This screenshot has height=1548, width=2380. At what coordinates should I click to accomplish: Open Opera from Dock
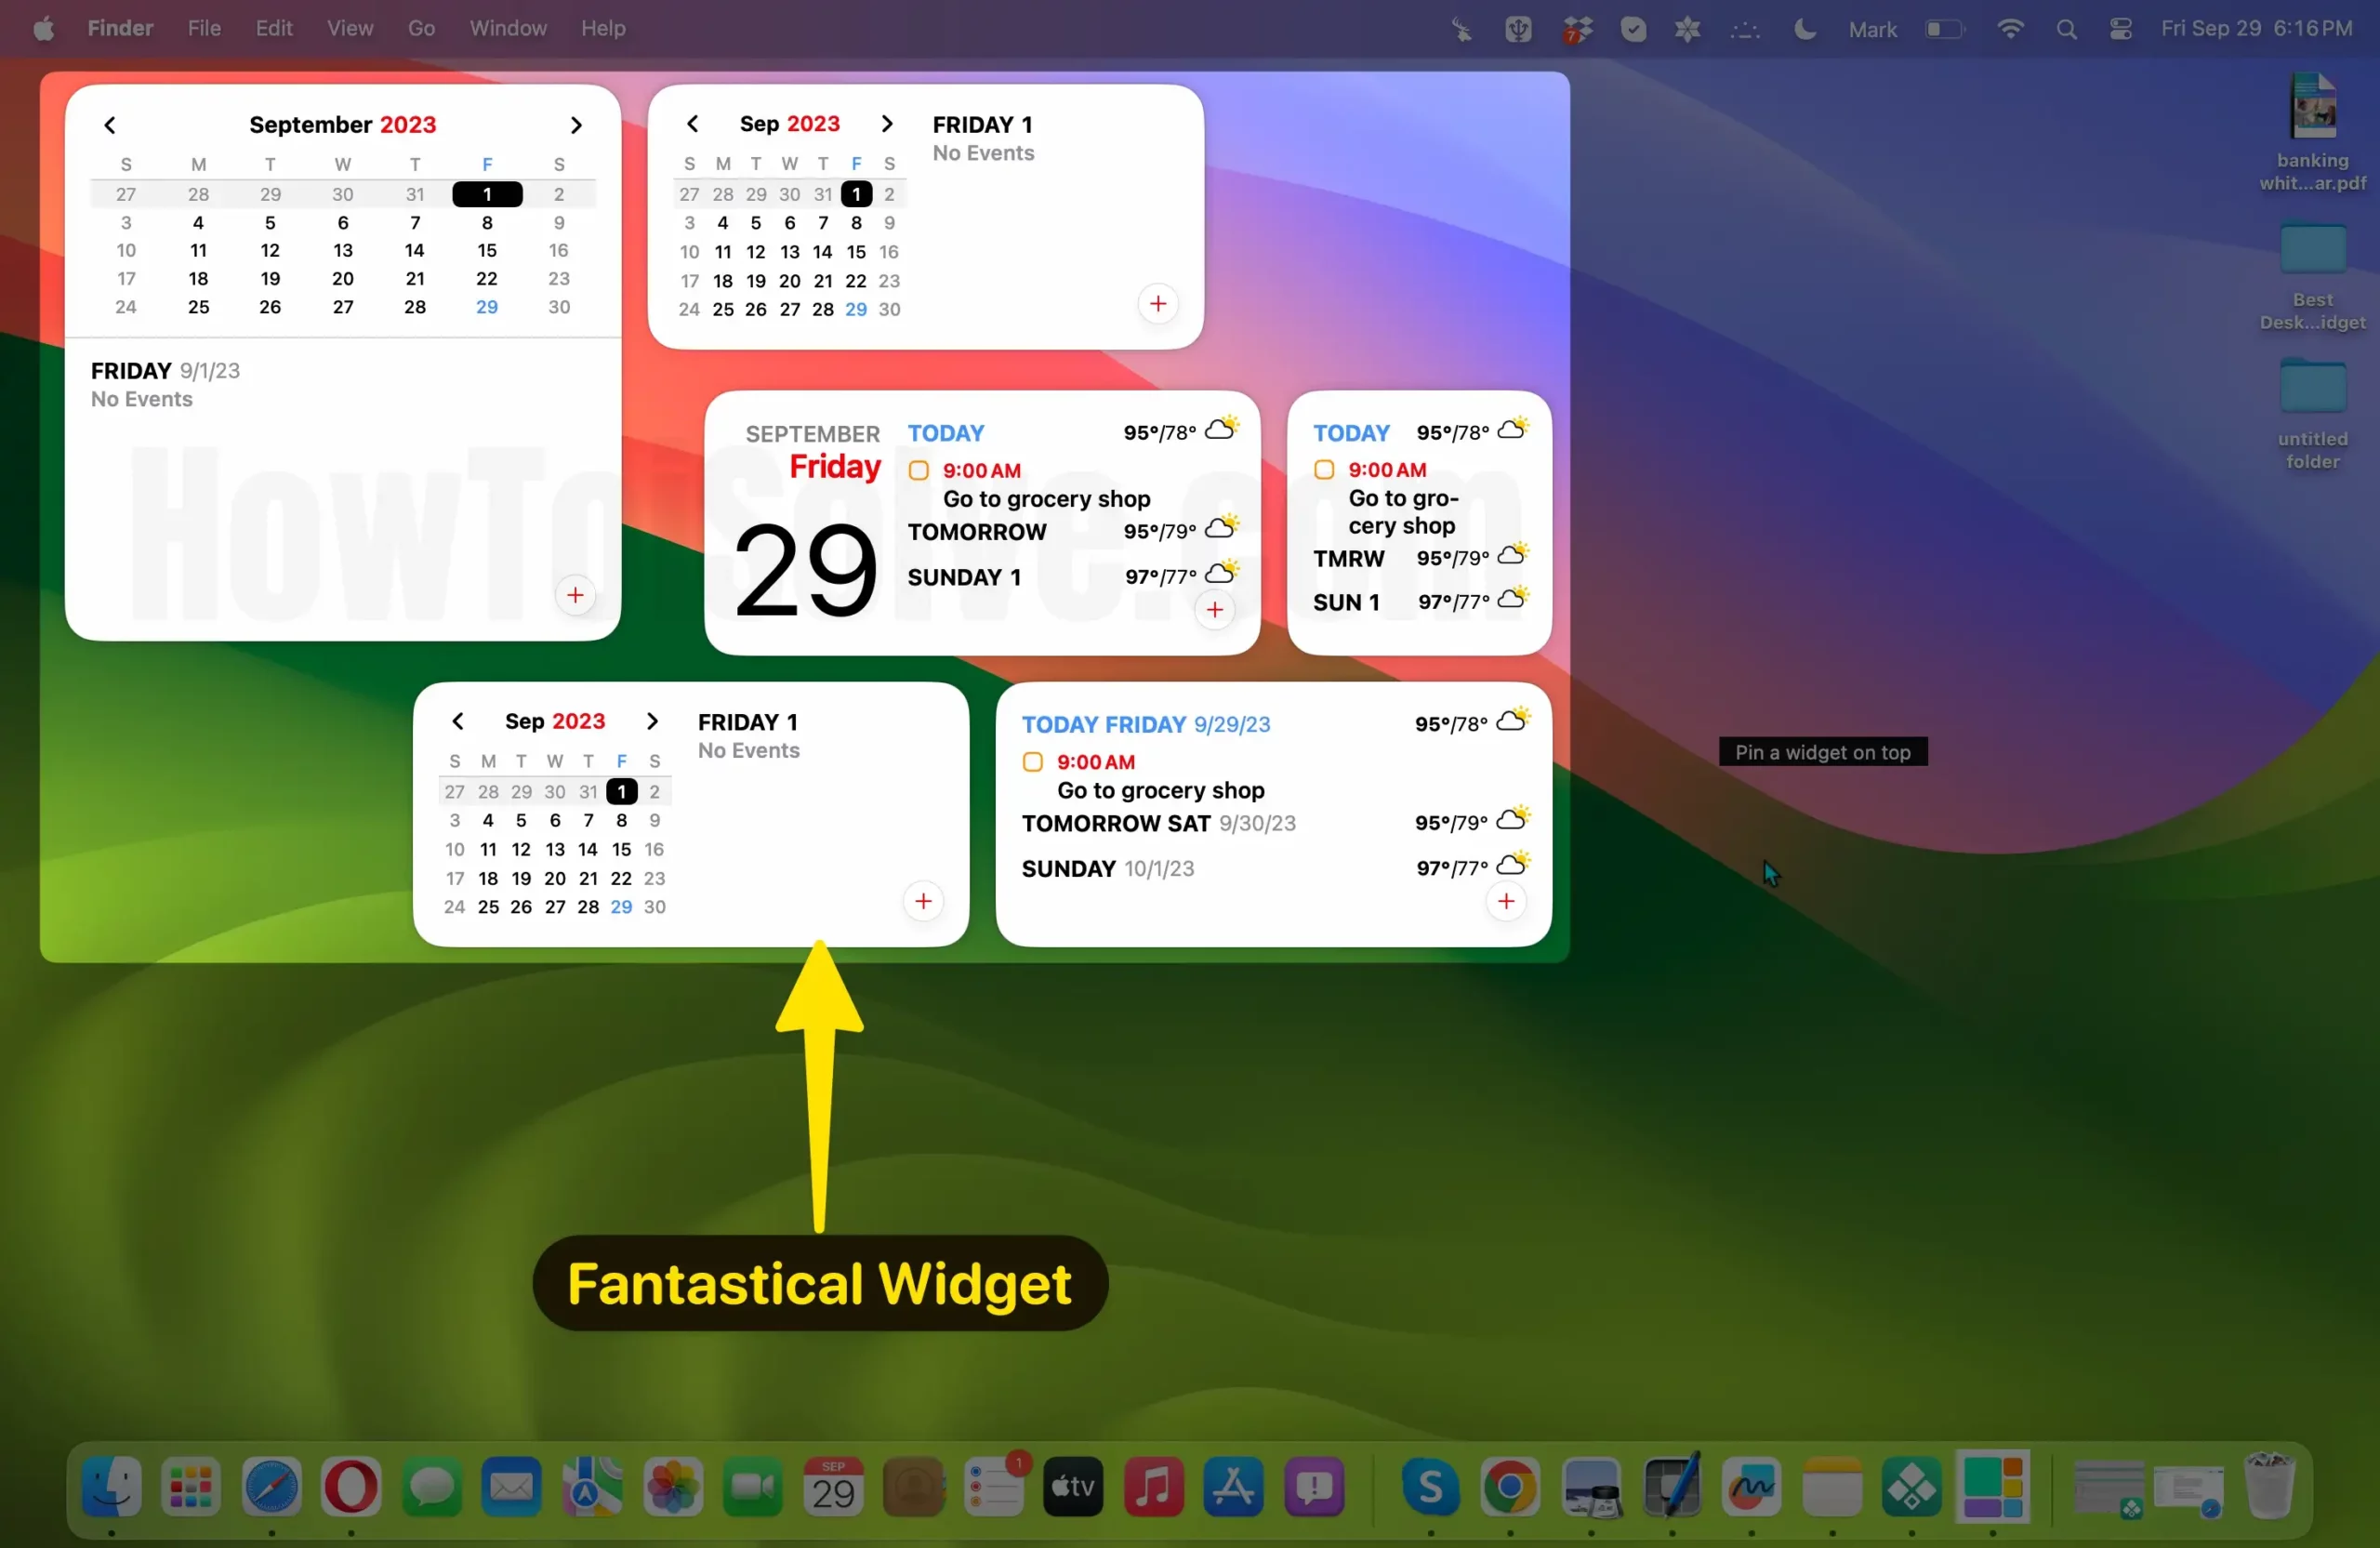(x=351, y=1487)
